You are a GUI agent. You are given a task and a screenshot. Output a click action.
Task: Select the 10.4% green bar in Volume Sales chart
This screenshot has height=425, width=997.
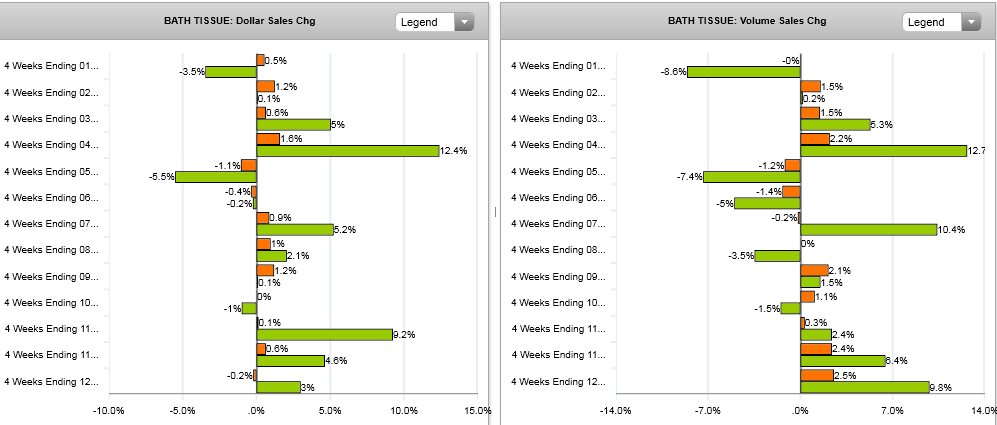869,230
